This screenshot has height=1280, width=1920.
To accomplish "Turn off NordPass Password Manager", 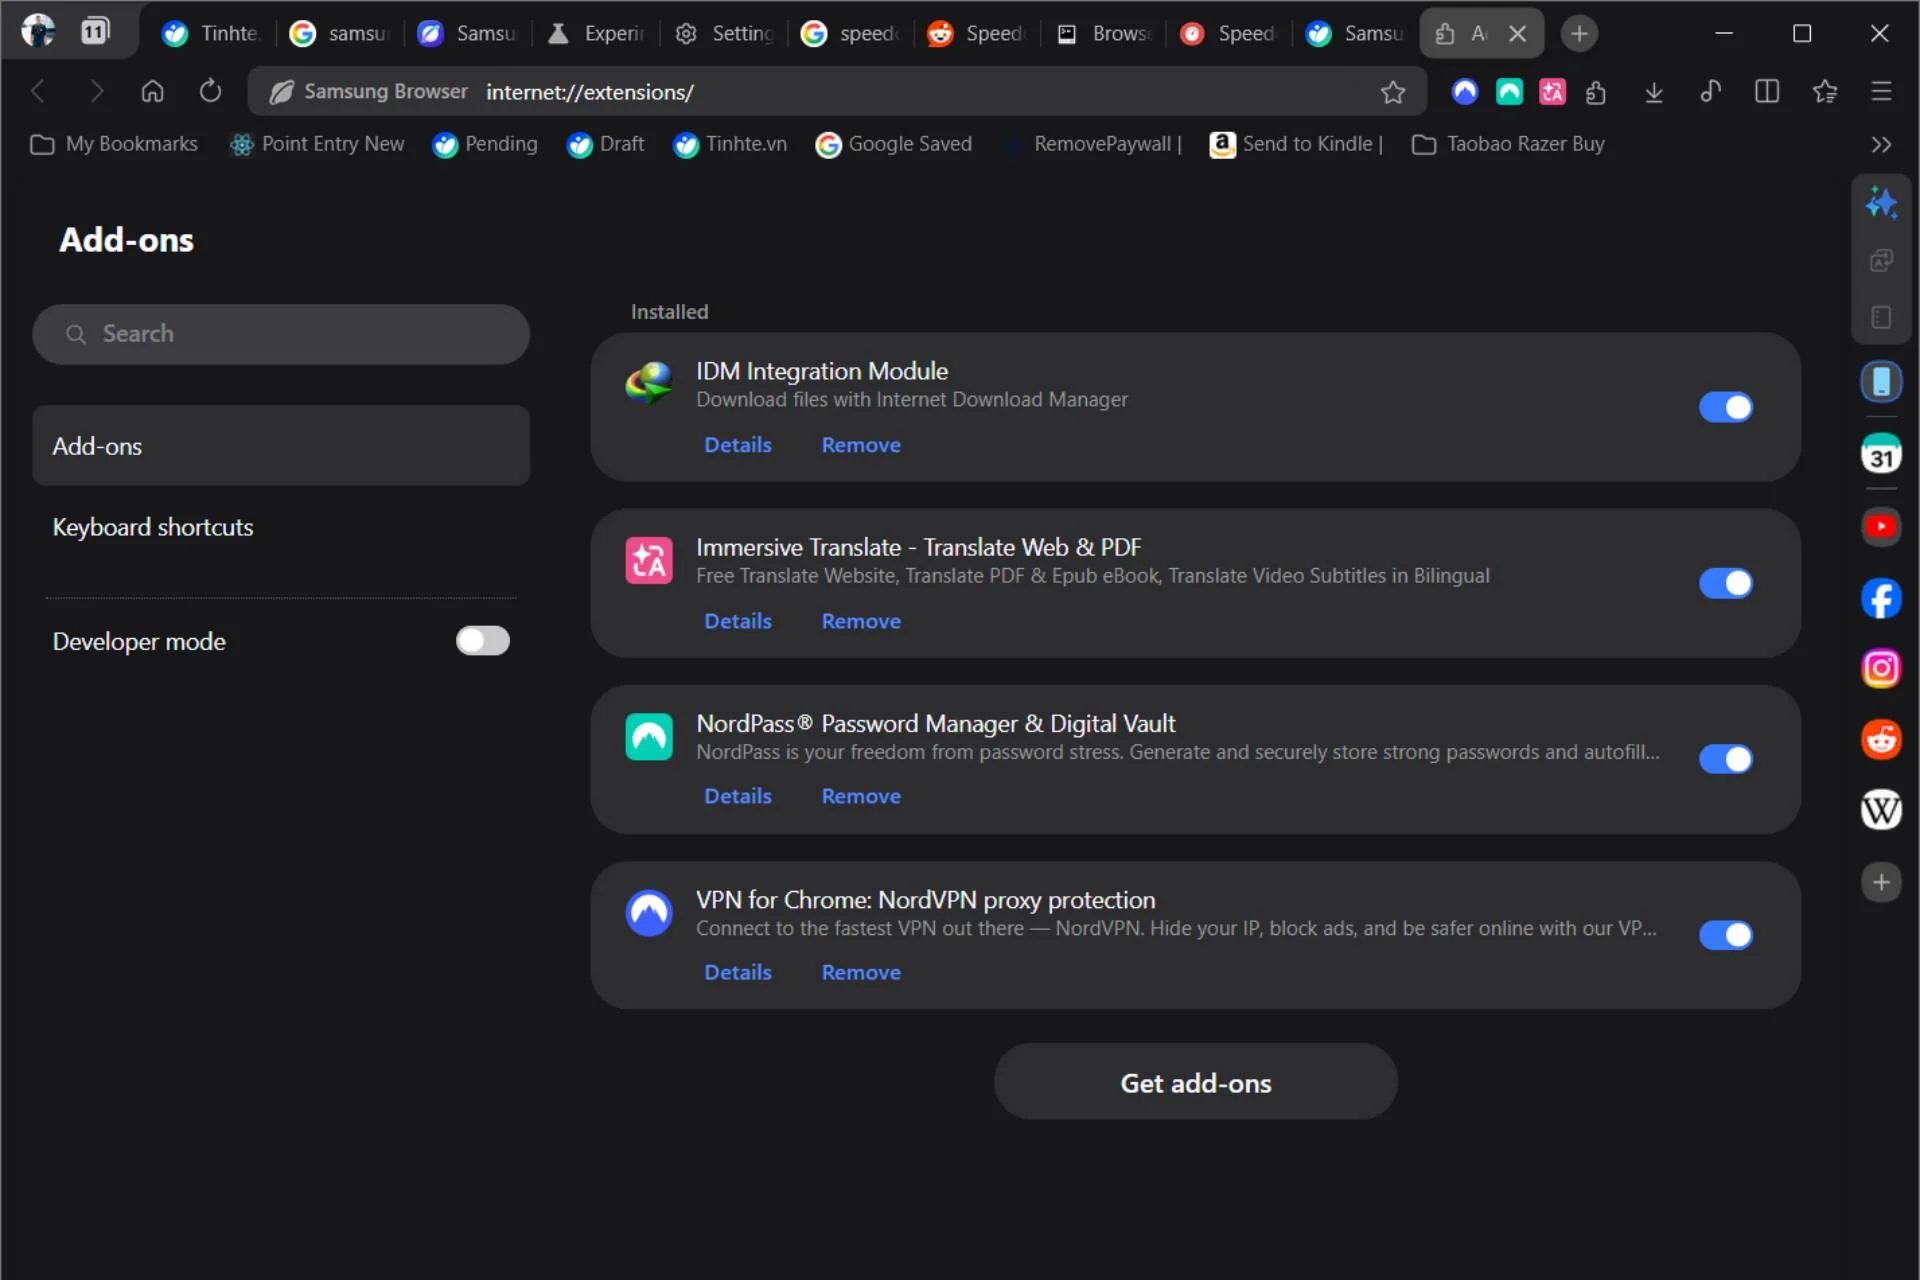I will (1726, 759).
